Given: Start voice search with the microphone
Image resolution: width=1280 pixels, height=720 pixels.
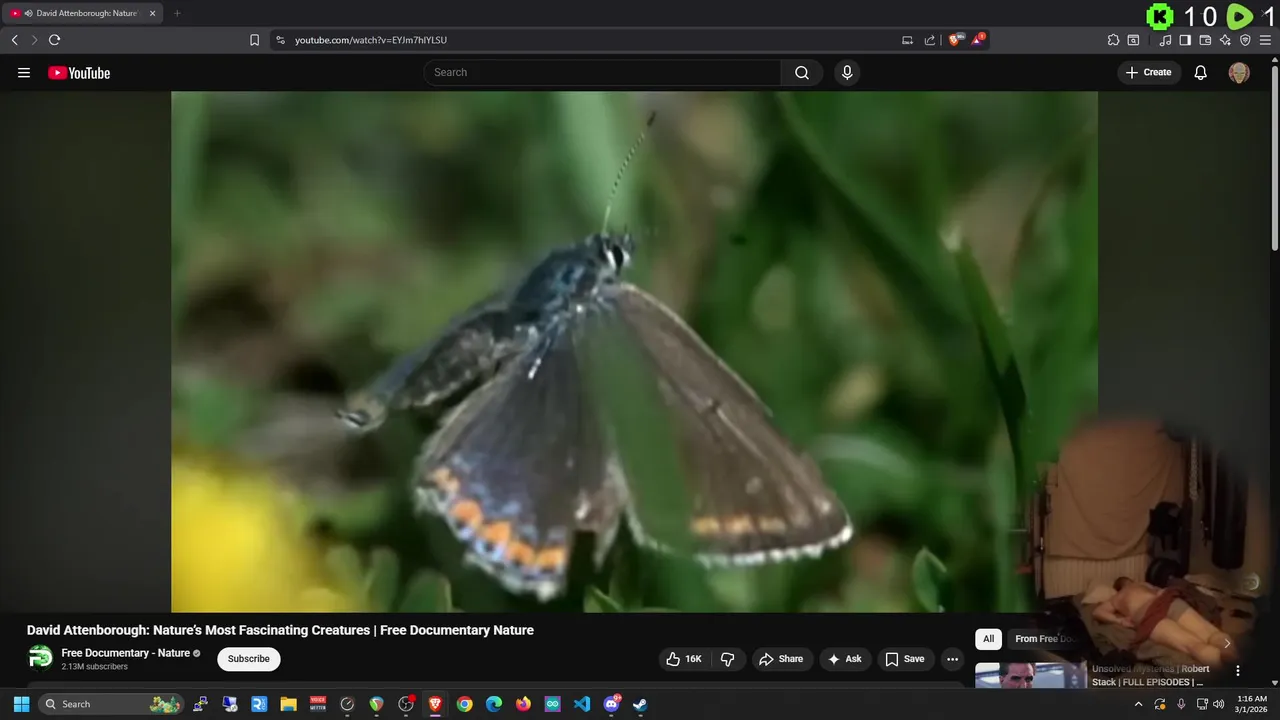Looking at the screenshot, I should coord(847,72).
